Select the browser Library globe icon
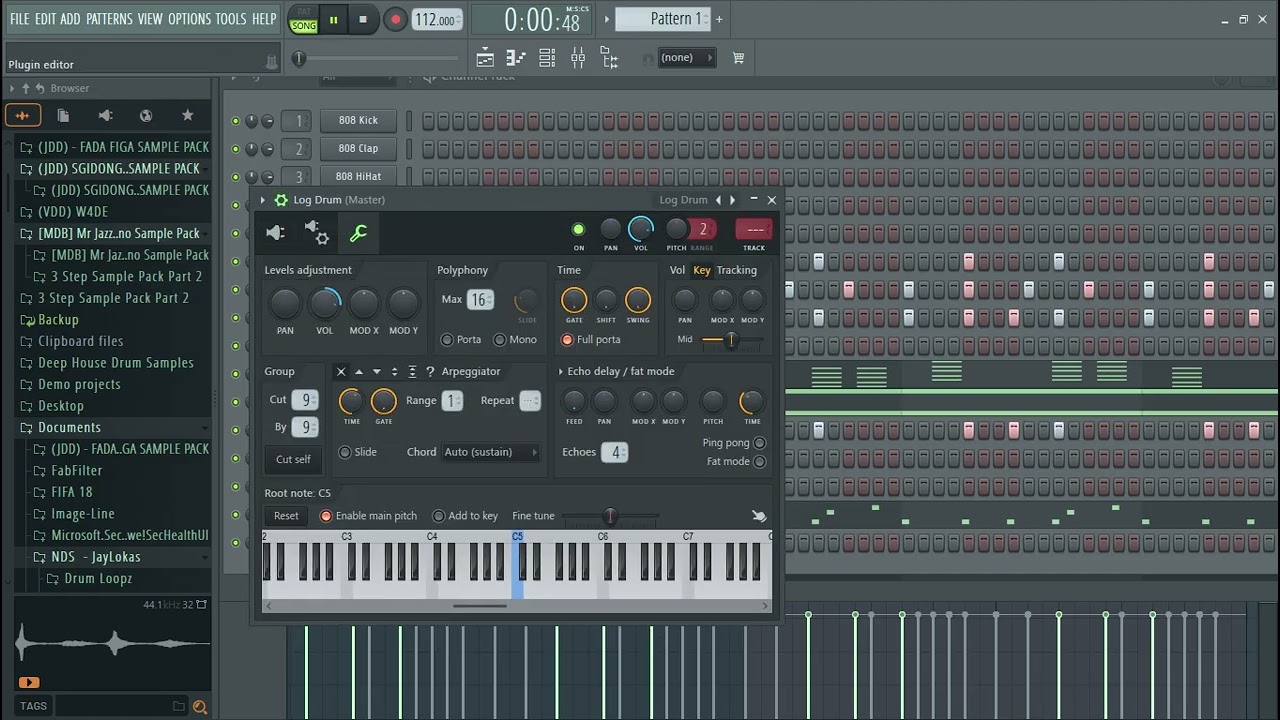The image size is (1280, 720). 146,115
